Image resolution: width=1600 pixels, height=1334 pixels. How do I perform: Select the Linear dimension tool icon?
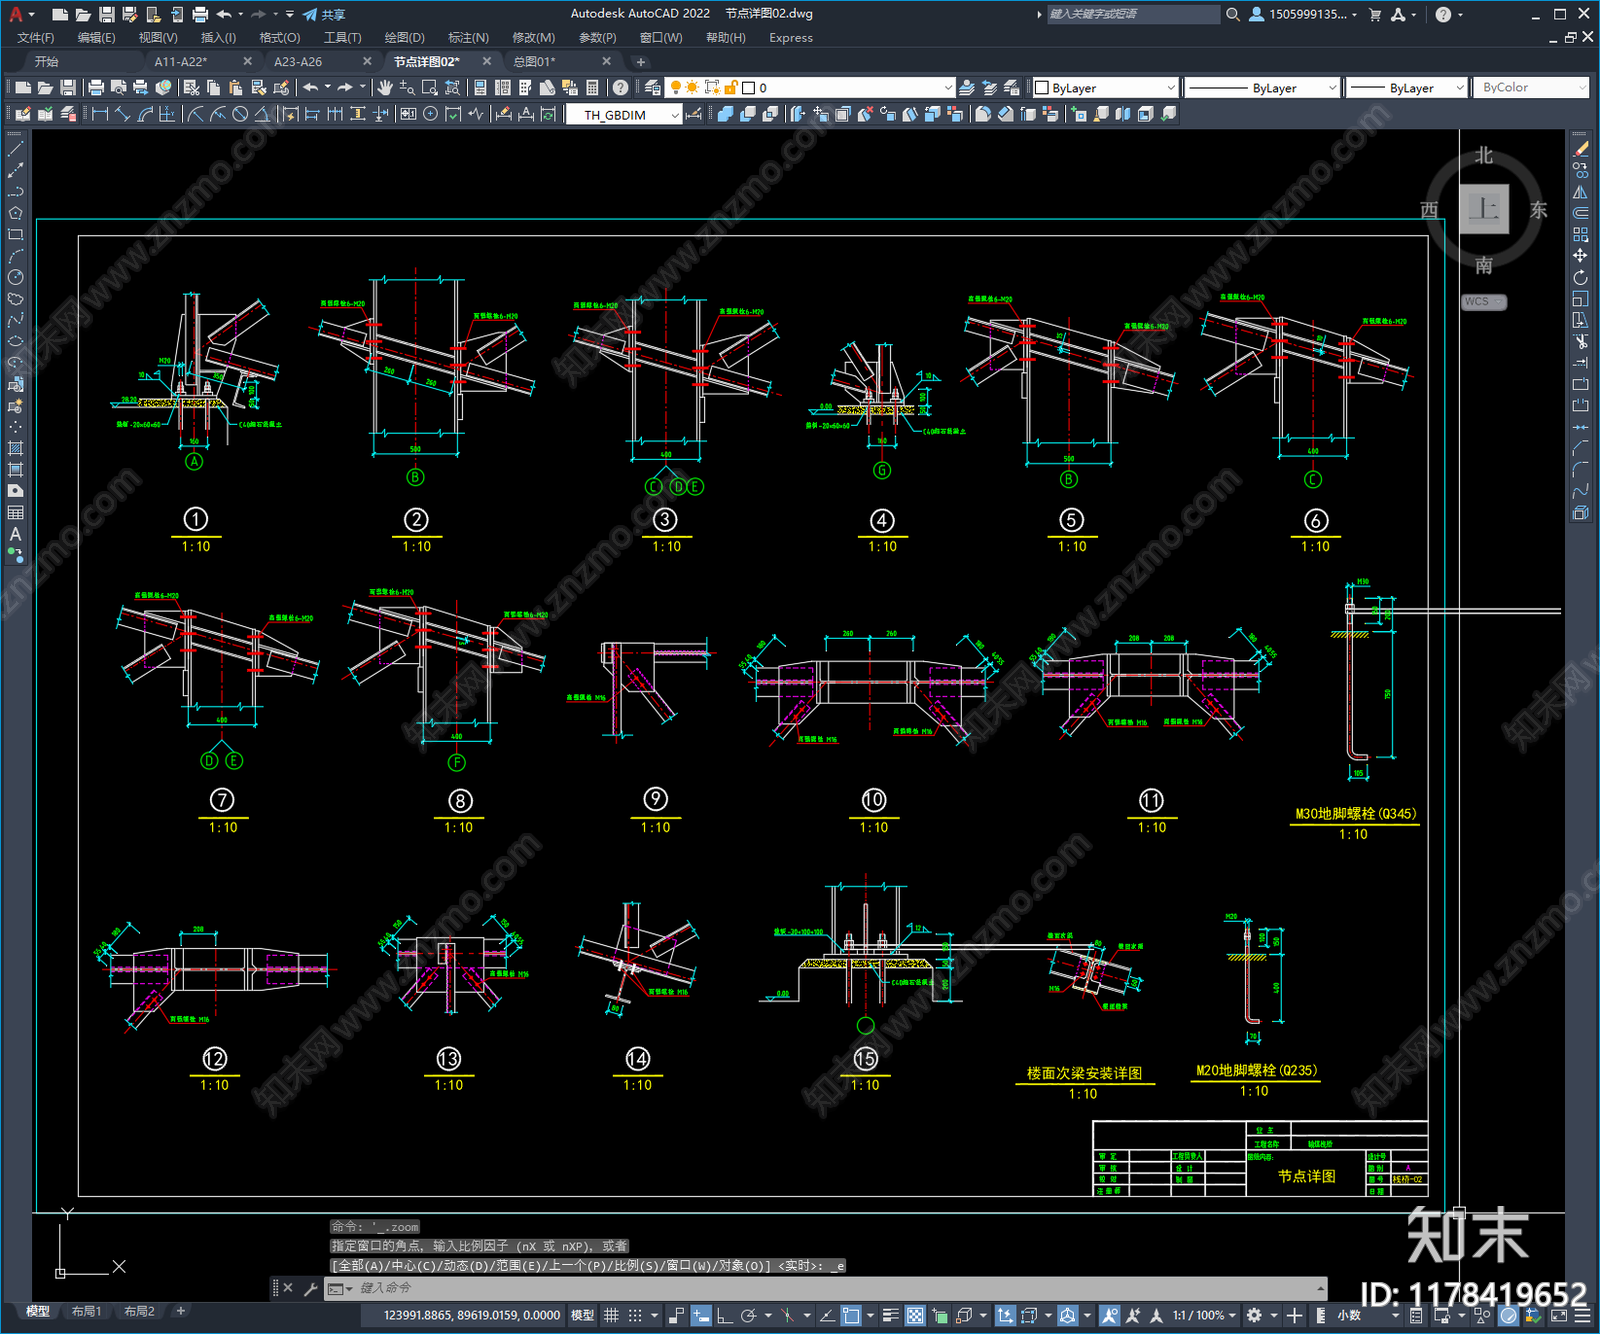pos(100,114)
